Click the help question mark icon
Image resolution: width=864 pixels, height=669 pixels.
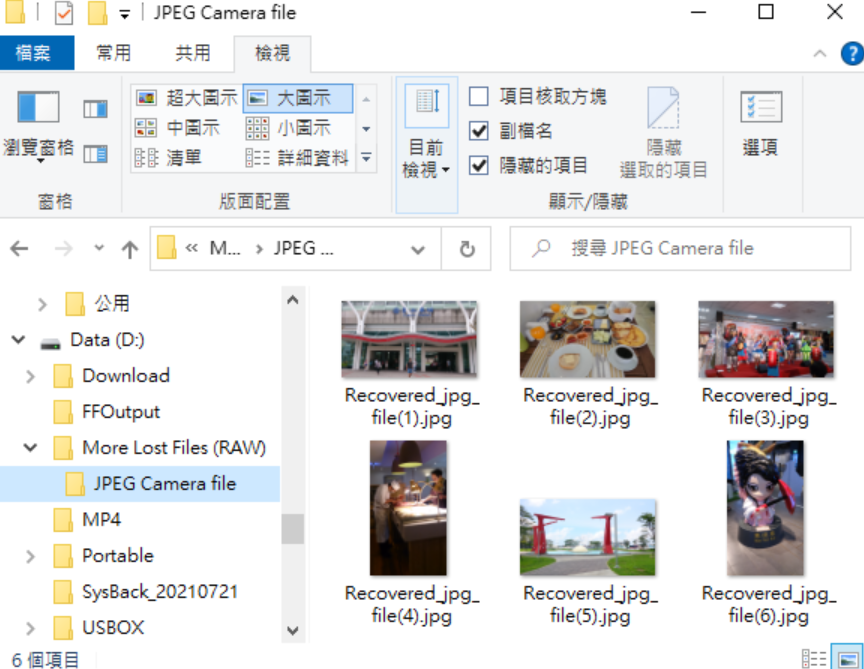pos(852,53)
